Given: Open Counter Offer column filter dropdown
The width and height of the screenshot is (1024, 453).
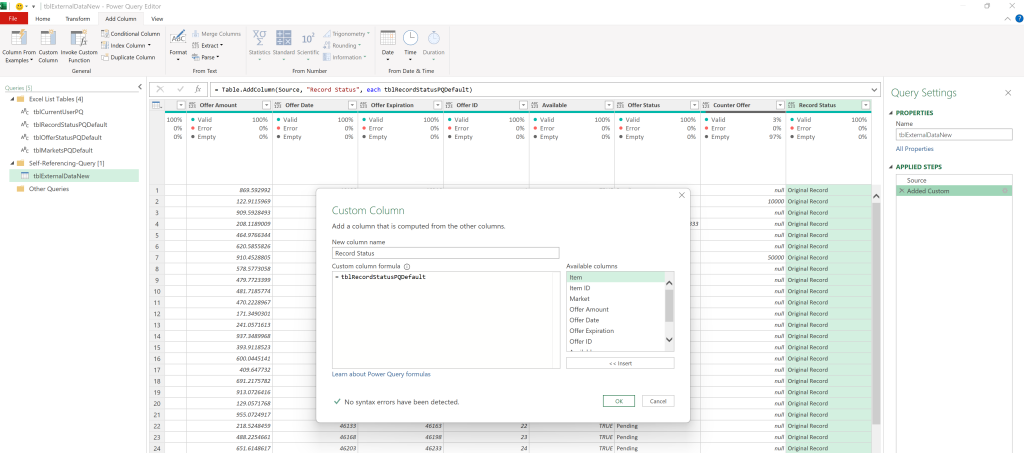Looking at the screenshot, I should click(x=780, y=105).
